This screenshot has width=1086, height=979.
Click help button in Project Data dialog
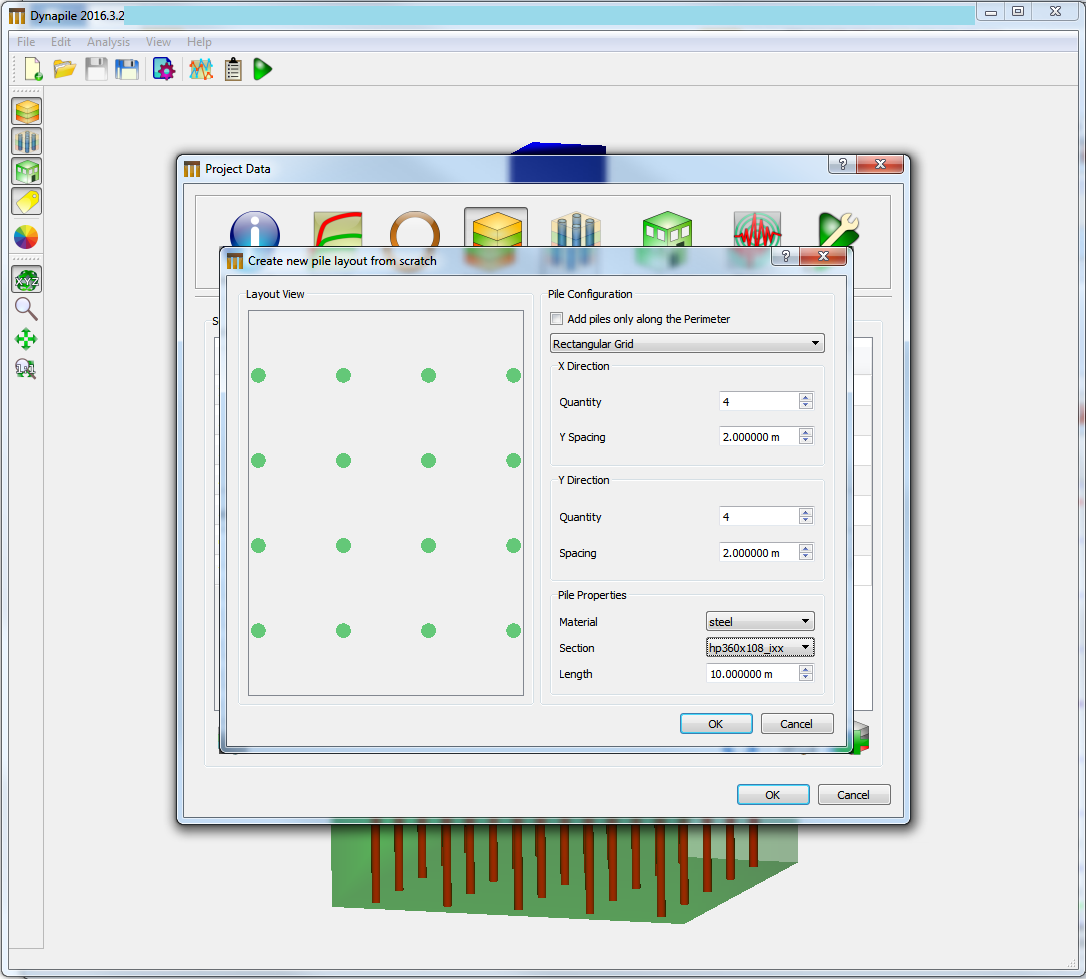(842, 164)
